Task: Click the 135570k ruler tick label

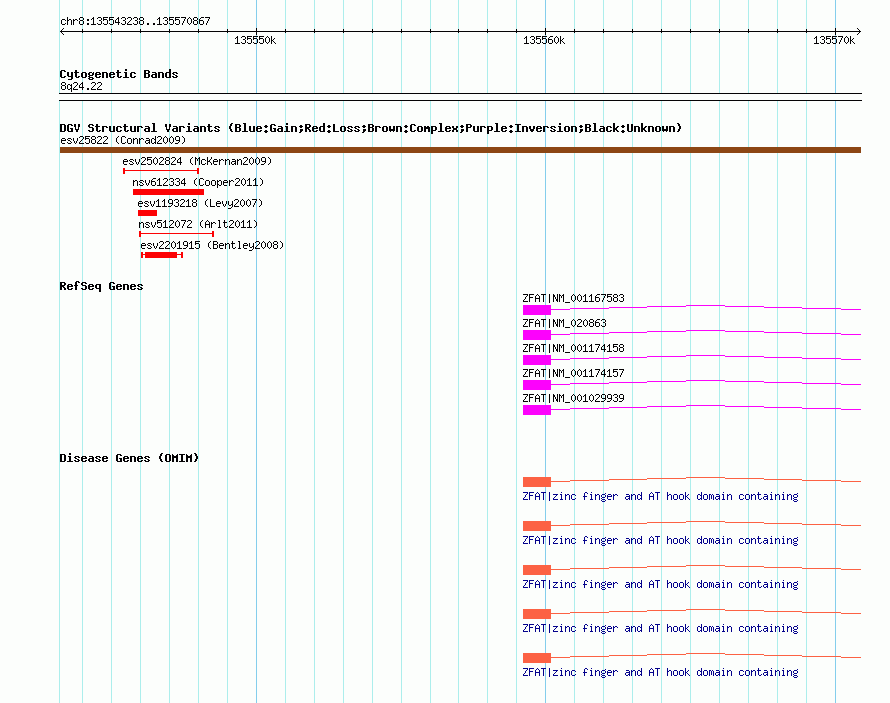Action: click(x=834, y=40)
